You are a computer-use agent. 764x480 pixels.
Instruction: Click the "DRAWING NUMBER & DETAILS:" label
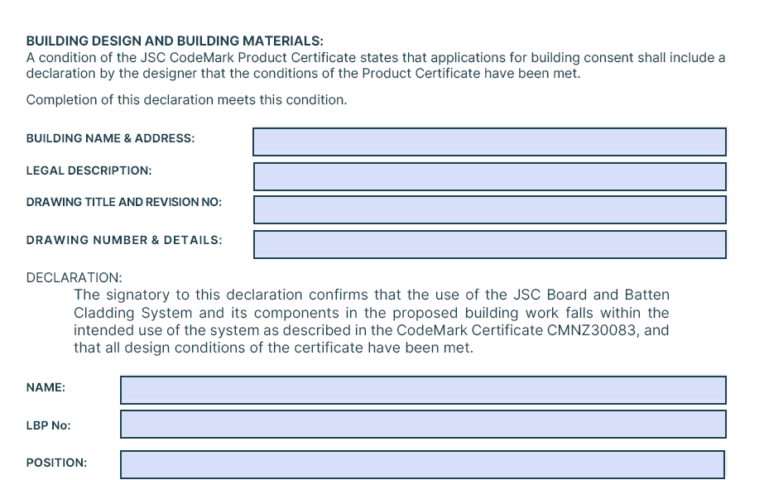124,240
